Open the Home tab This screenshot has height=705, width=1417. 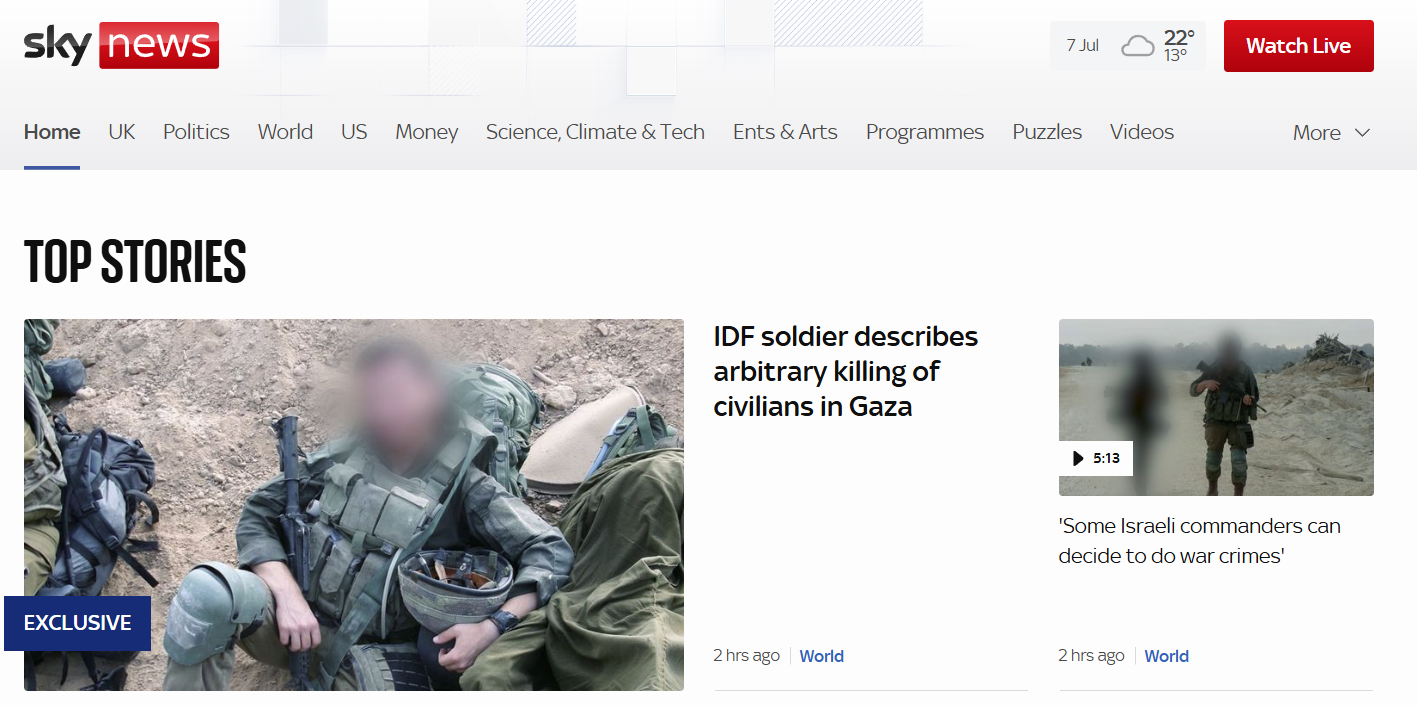[x=52, y=132]
